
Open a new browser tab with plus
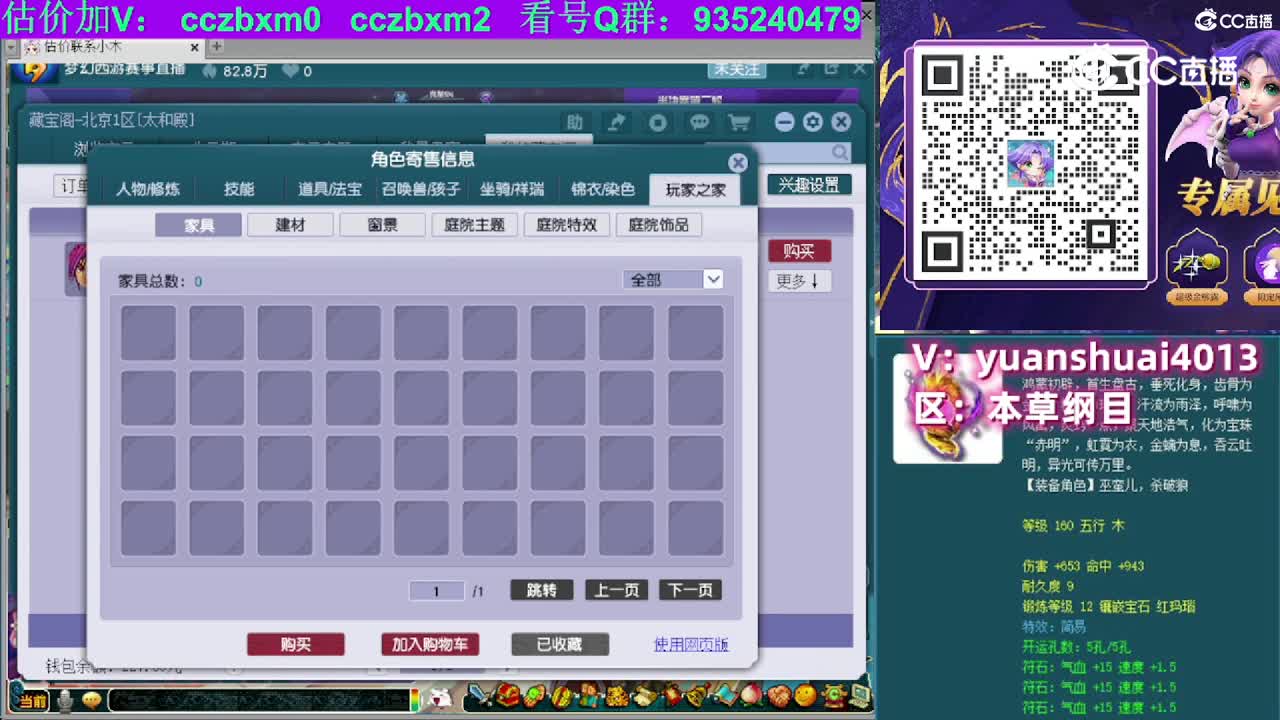[x=216, y=46]
